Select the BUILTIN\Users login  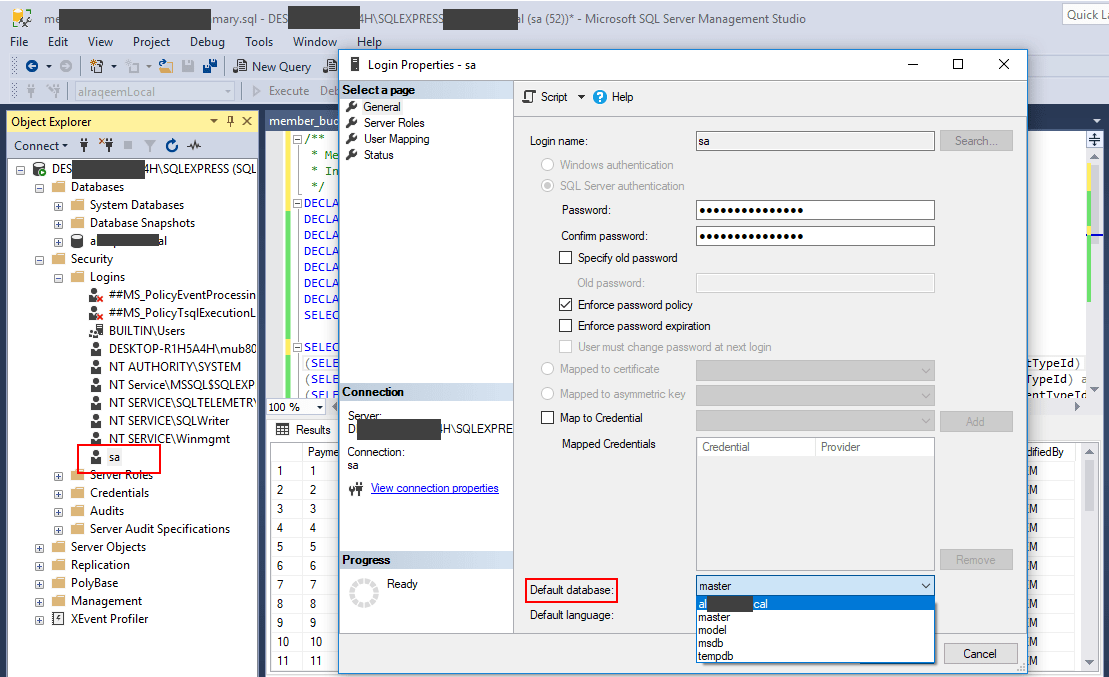pos(146,330)
